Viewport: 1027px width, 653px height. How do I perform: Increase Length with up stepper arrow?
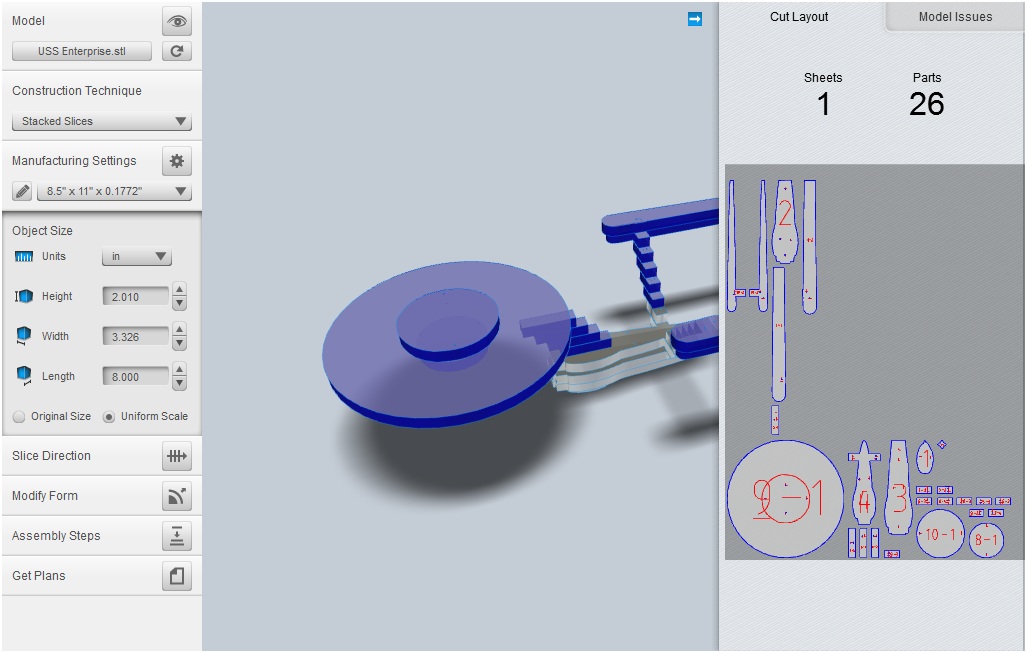pyautogui.click(x=179, y=369)
